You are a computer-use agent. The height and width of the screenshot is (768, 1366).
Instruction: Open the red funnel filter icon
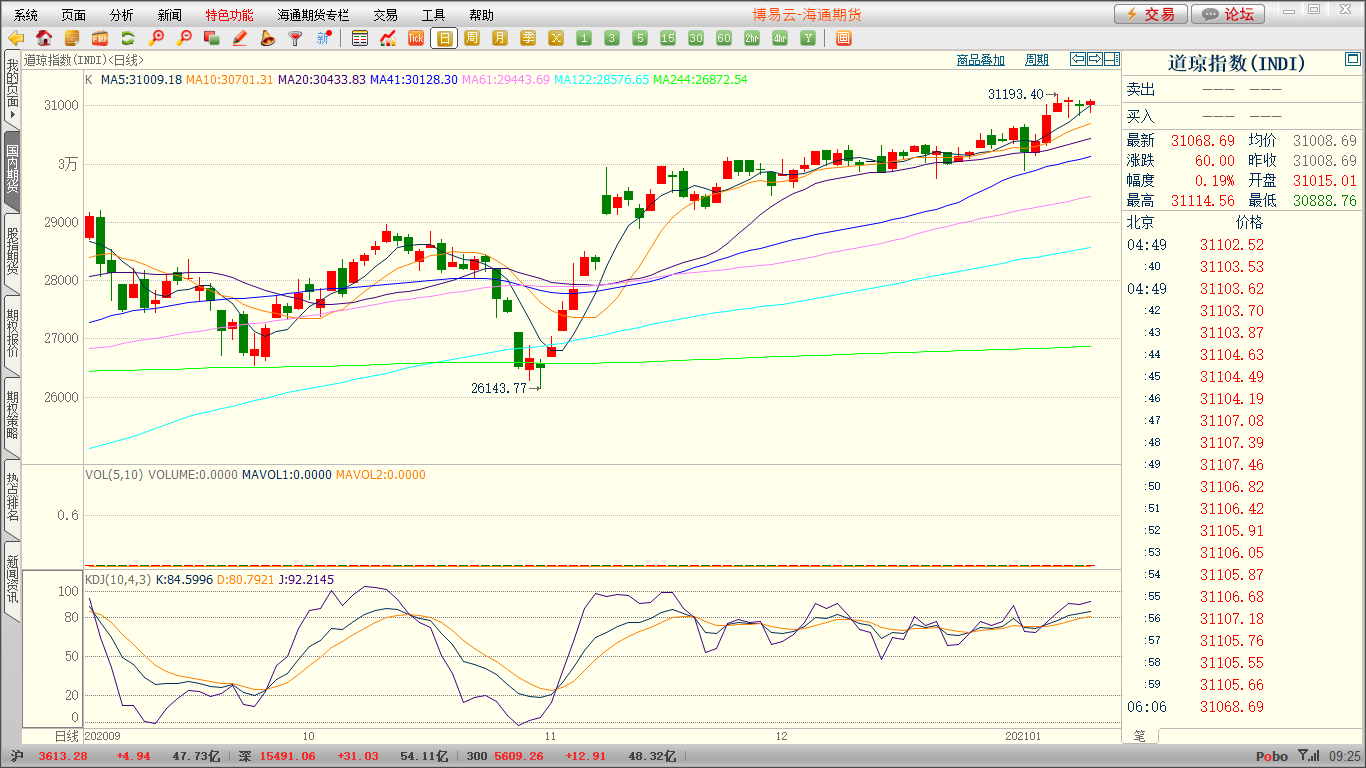pyautogui.click(x=296, y=38)
